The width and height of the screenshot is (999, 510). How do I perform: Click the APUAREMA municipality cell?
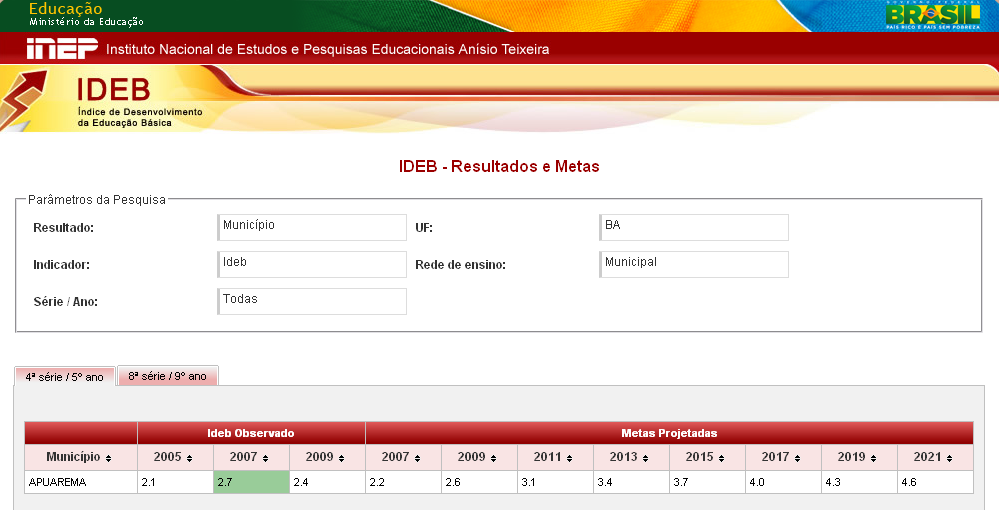(81, 482)
